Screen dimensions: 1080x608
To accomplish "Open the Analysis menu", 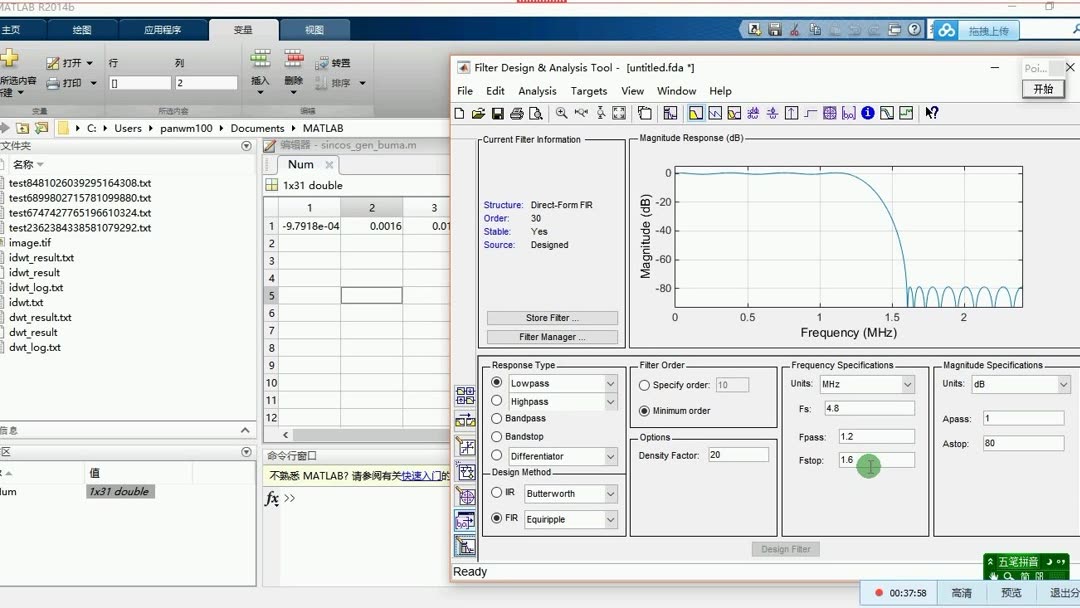I will [x=537, y=91].
